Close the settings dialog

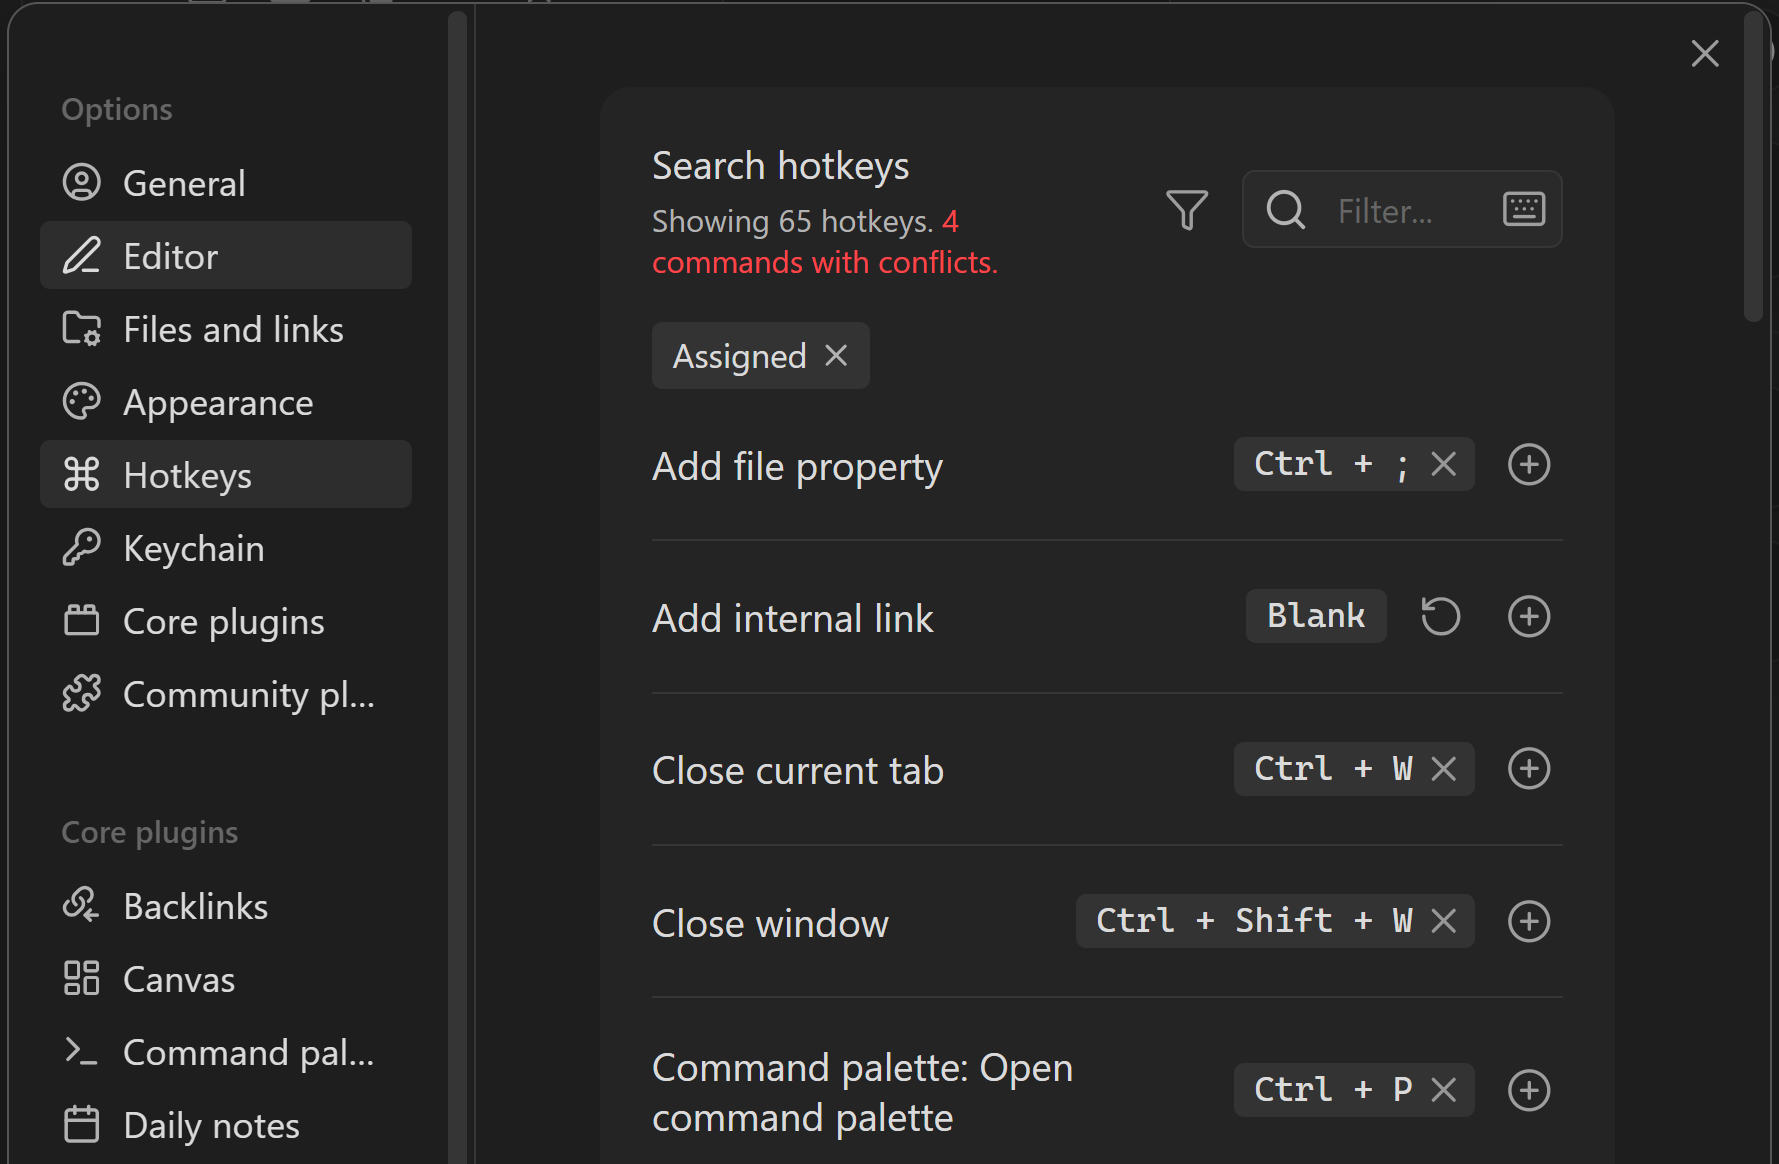tap(1704, 54)
